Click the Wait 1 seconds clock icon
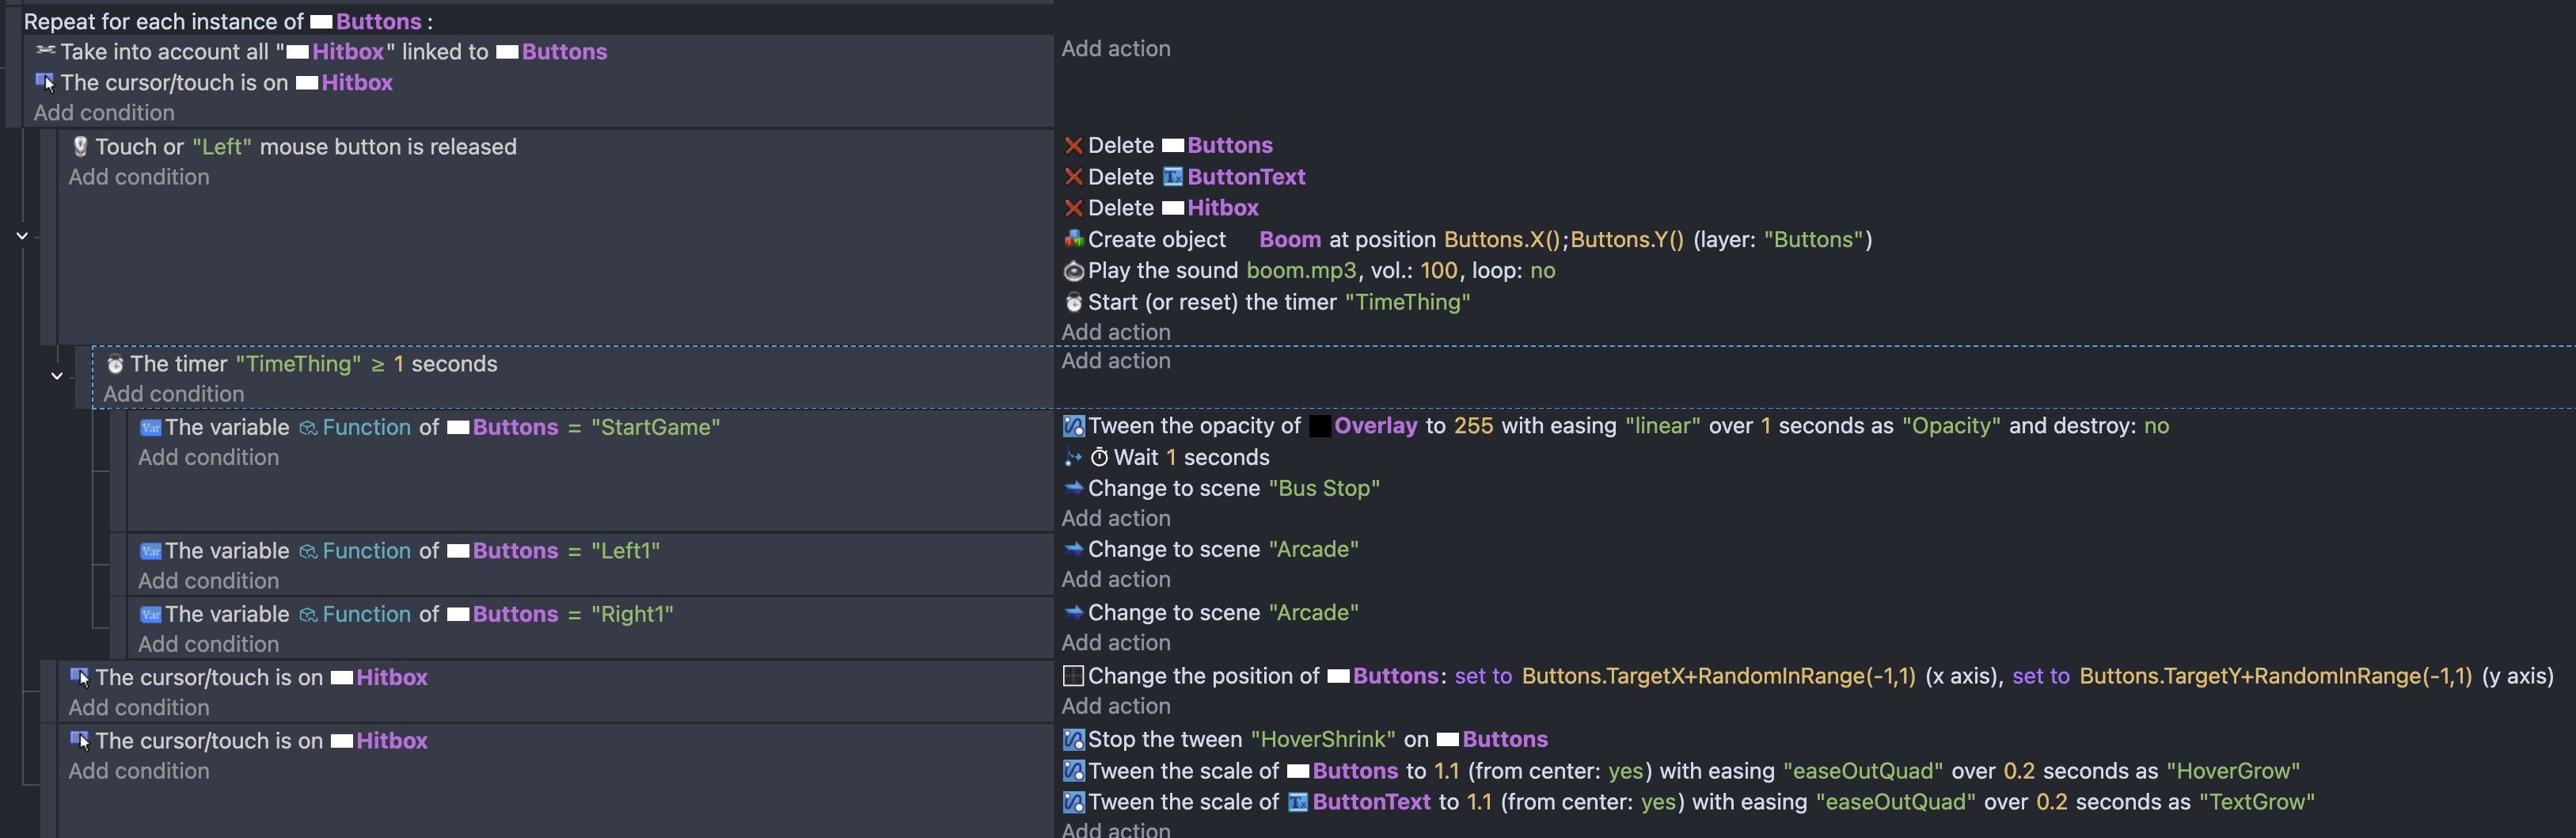 1098,457
